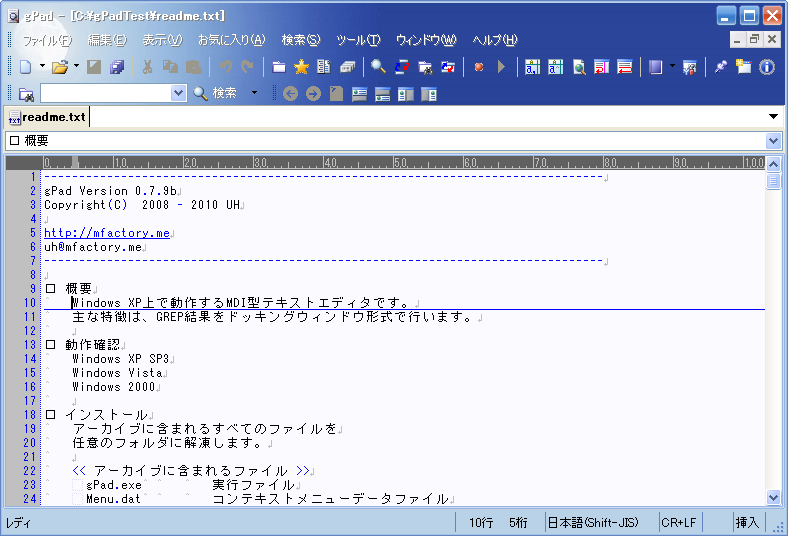
Task: Open the ファイル(F) menu
Action: [x=46, y=40]
